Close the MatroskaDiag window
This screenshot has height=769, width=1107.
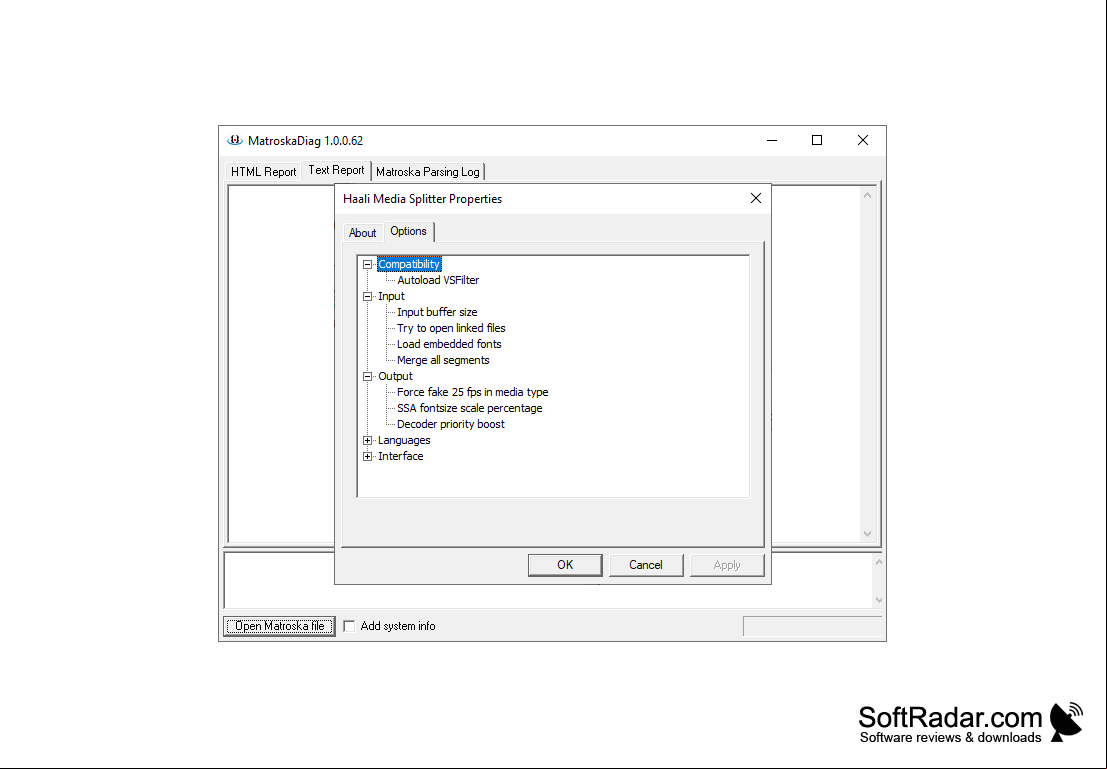click(x=863, y=141)
